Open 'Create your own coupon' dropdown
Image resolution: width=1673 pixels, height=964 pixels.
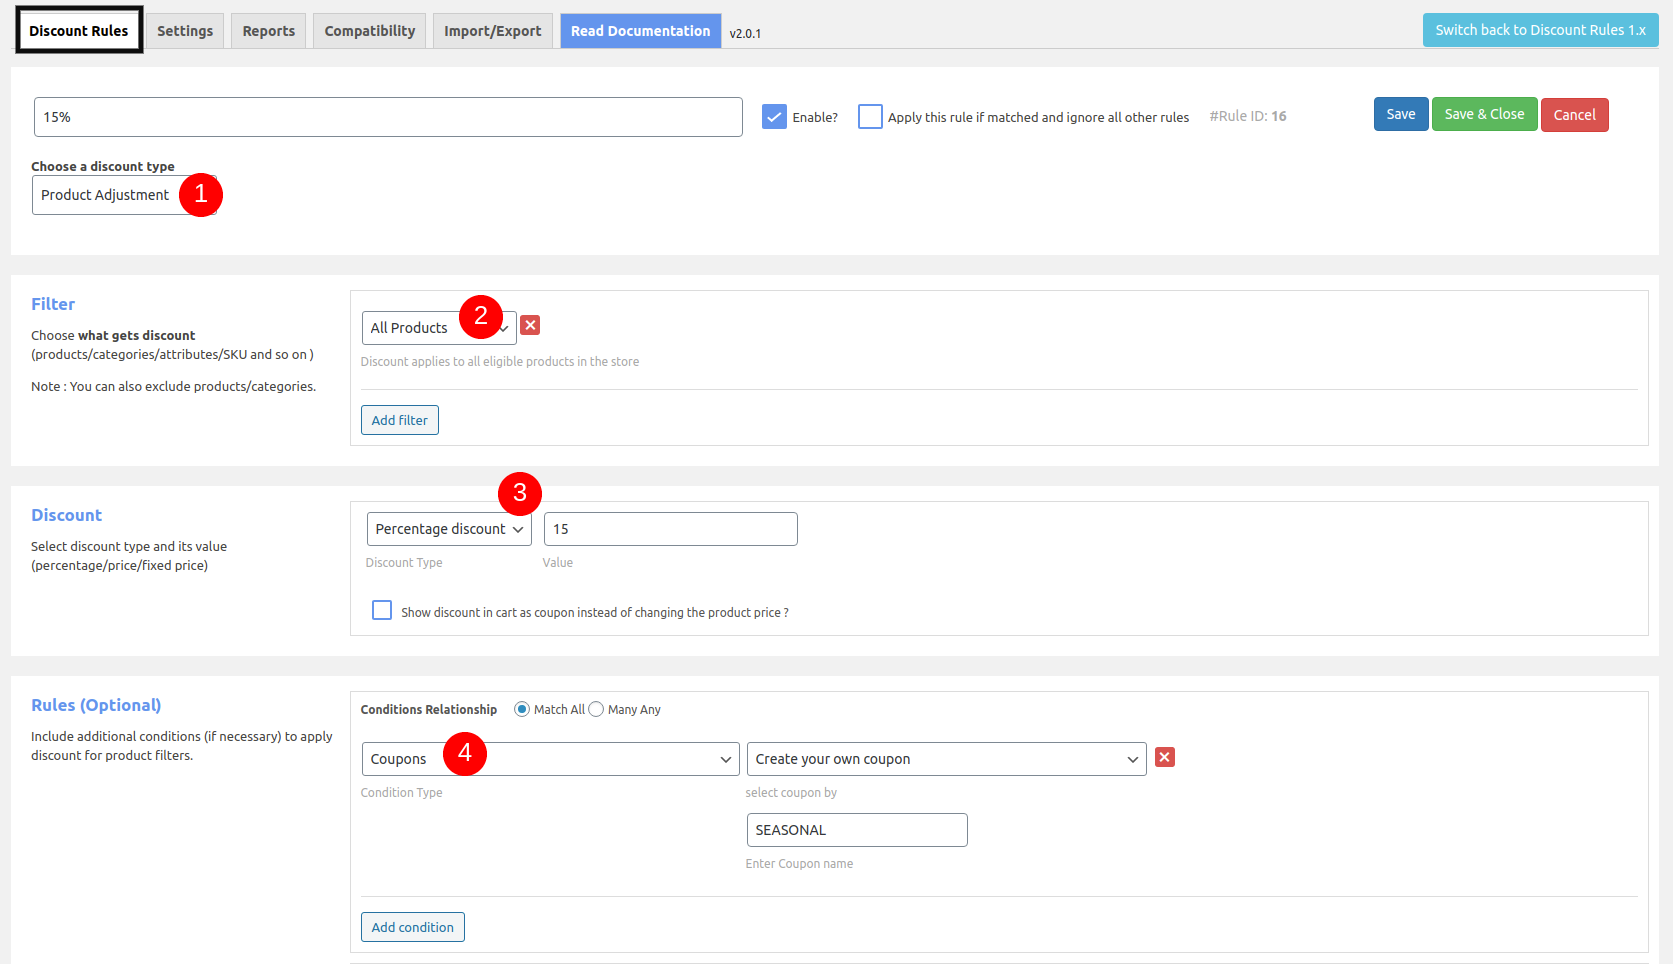point(946,759)
